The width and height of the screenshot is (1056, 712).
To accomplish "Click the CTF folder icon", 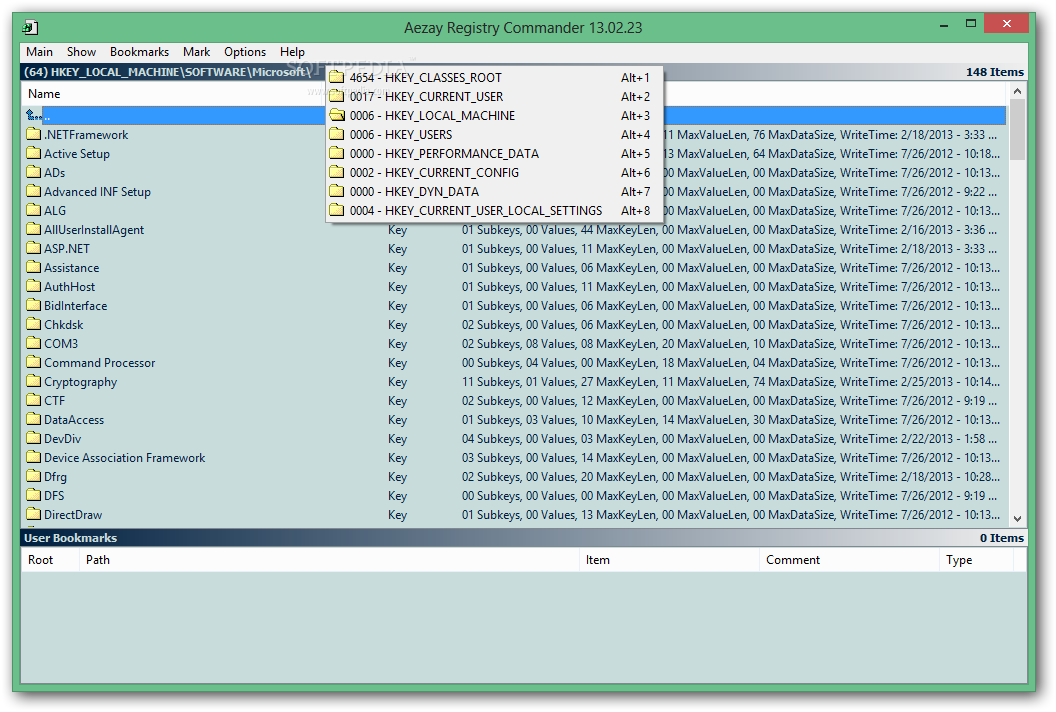I will (34, 400).
